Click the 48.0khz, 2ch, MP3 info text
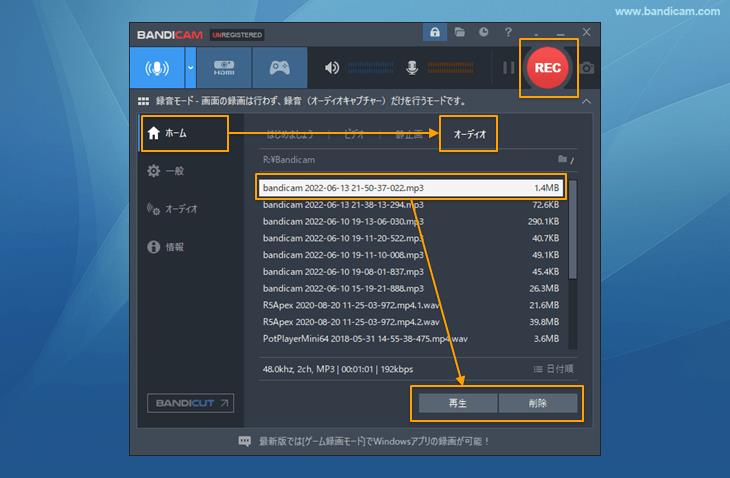 click(338, 369)
